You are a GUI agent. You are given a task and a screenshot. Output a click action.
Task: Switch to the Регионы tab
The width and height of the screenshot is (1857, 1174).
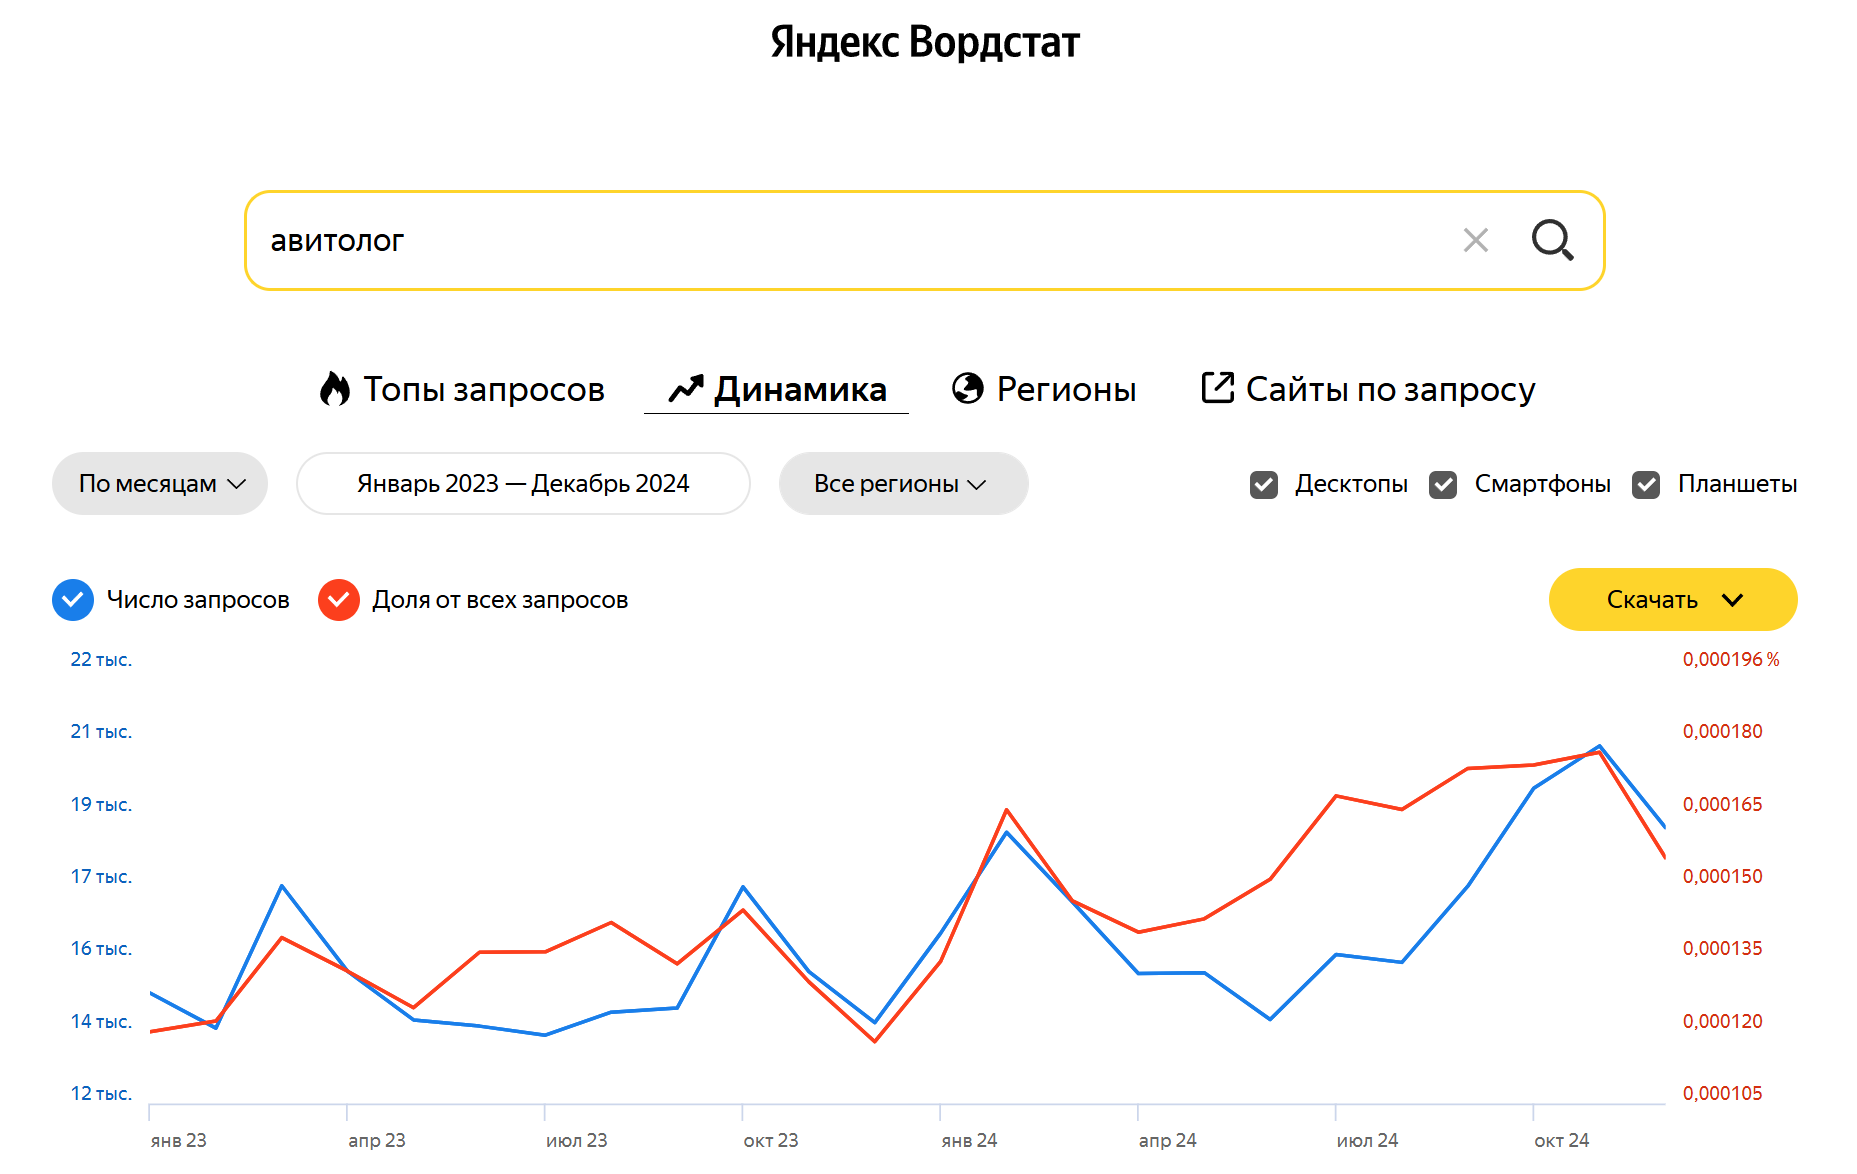1066,389
